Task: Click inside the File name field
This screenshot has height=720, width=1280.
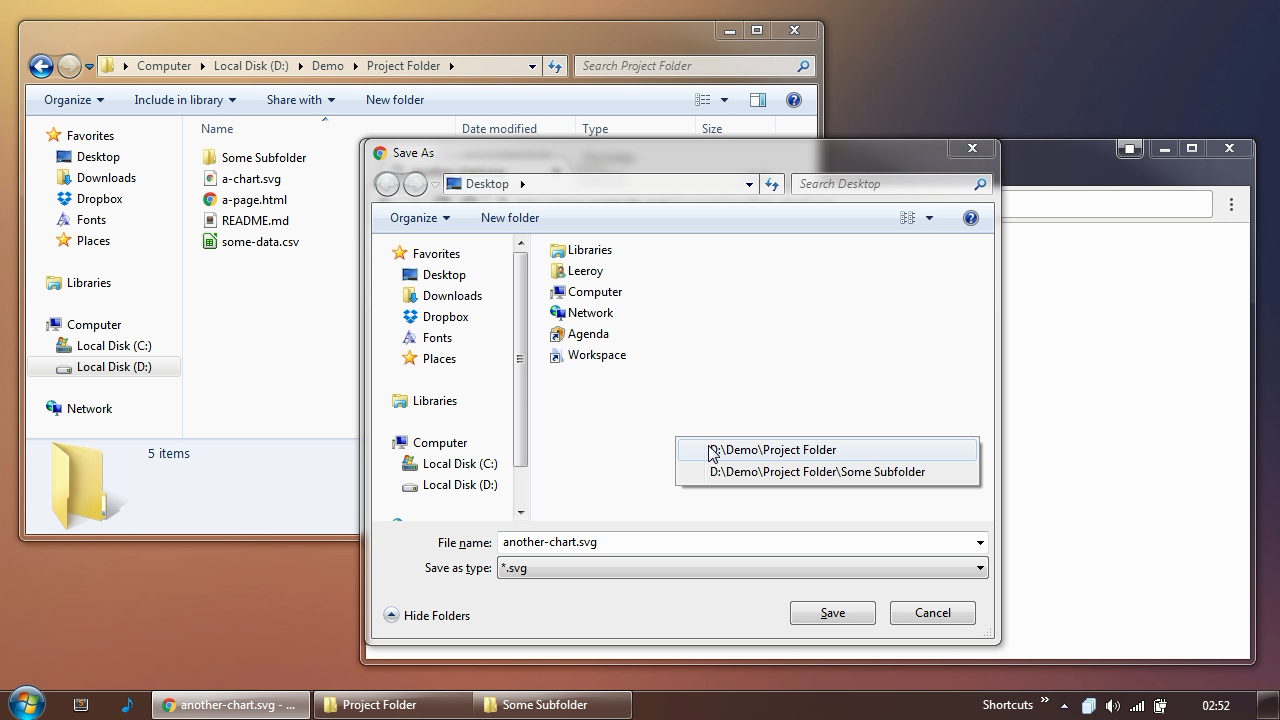Action: coord(700,542)
